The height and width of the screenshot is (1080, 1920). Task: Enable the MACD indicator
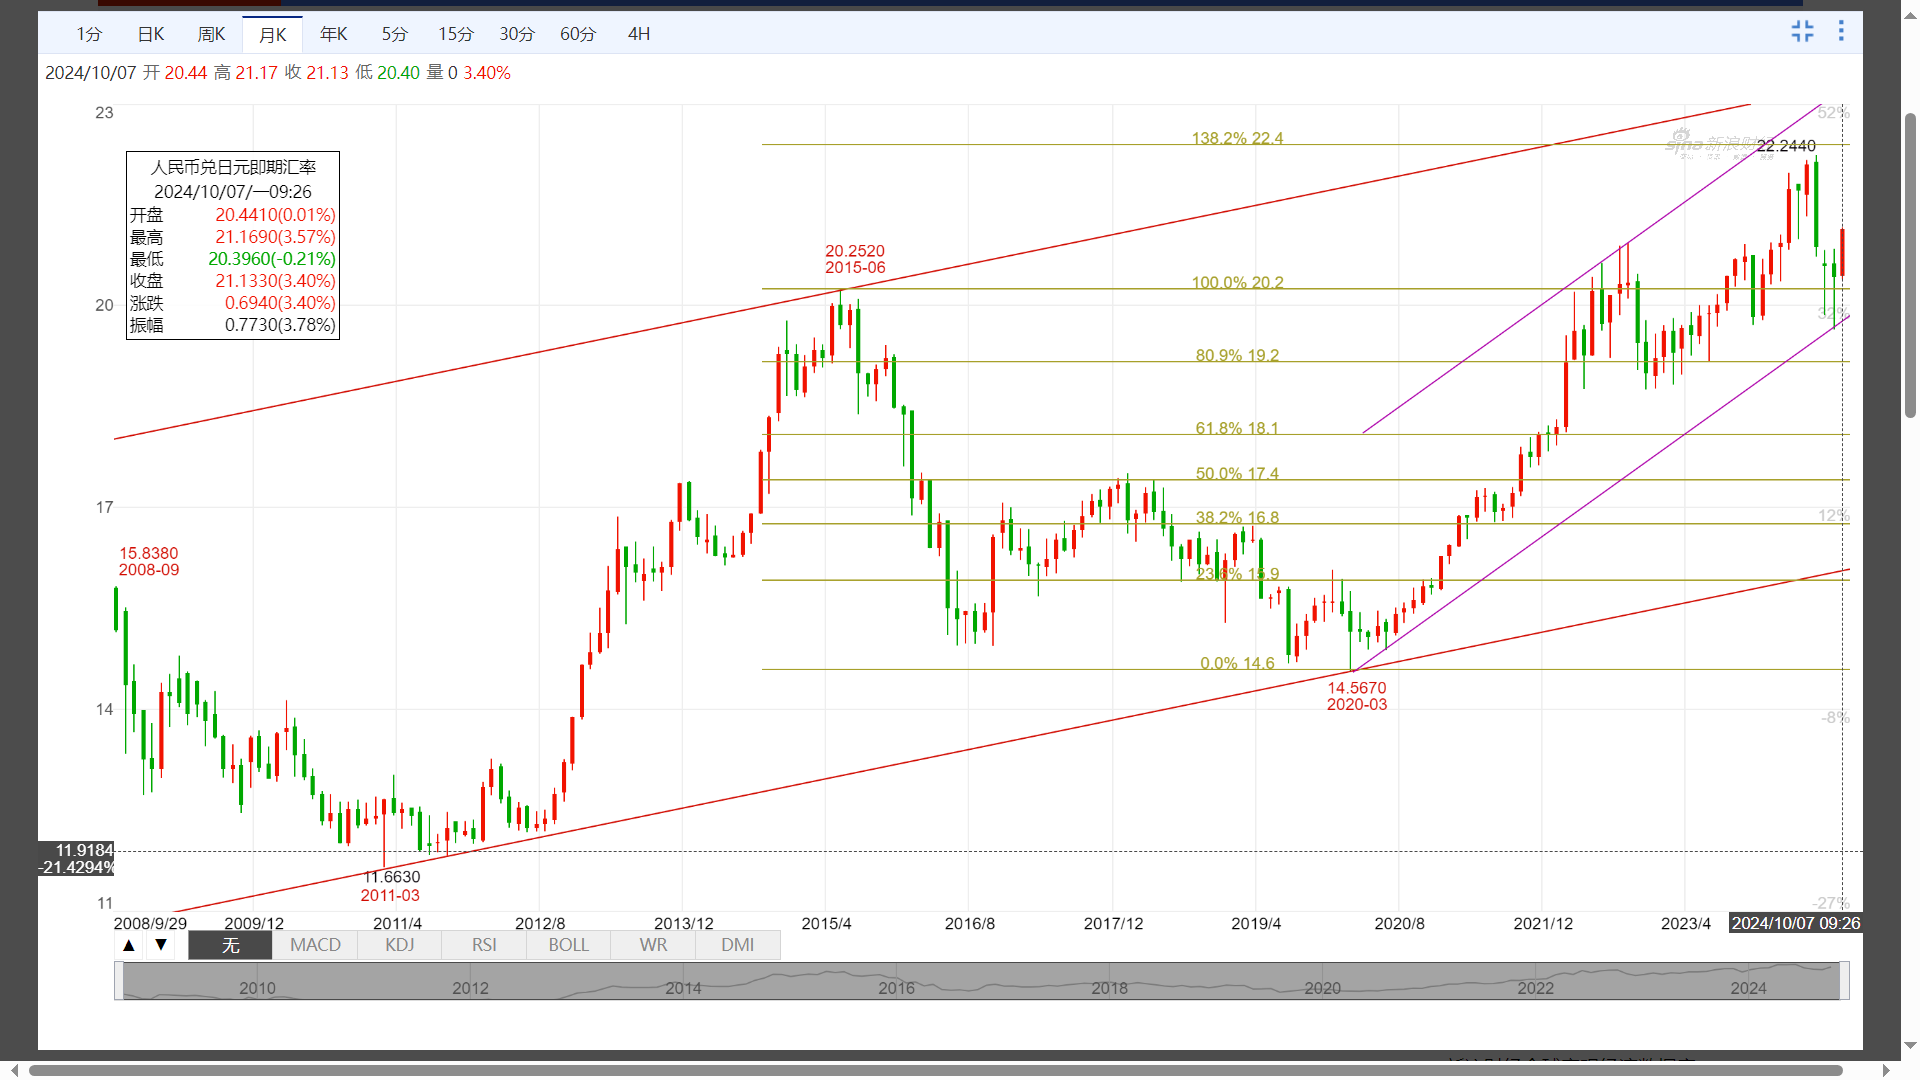315,945
